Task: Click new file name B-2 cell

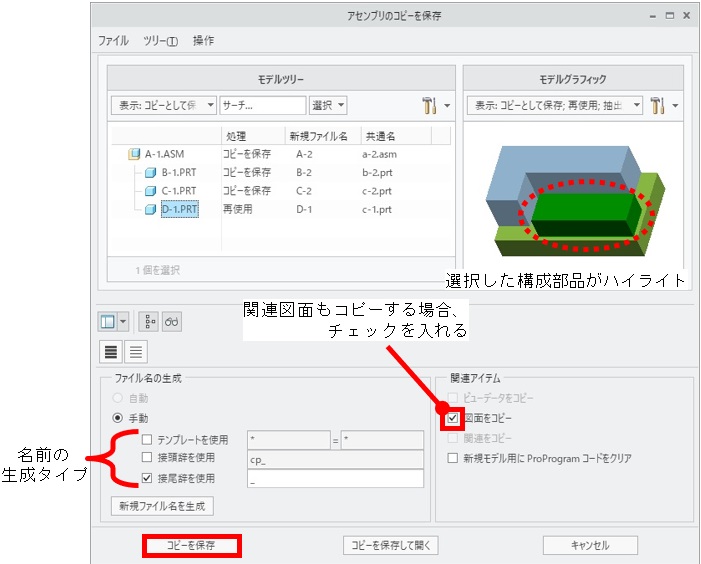Action: (304, 173)
